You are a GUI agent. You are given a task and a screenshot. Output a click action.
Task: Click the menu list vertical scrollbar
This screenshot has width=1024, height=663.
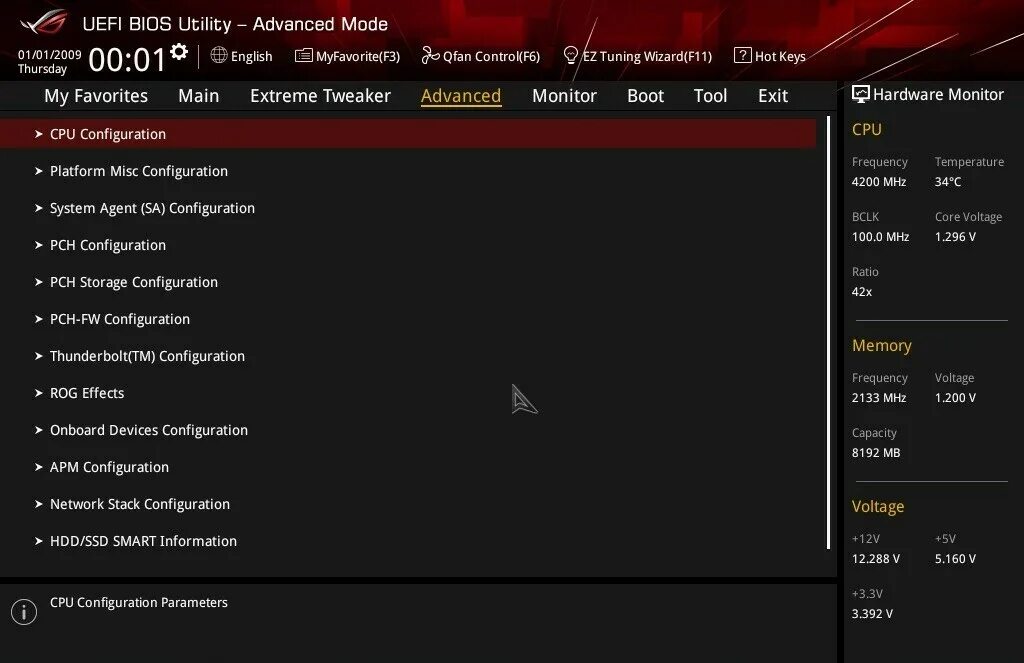(x=828, y=332)
